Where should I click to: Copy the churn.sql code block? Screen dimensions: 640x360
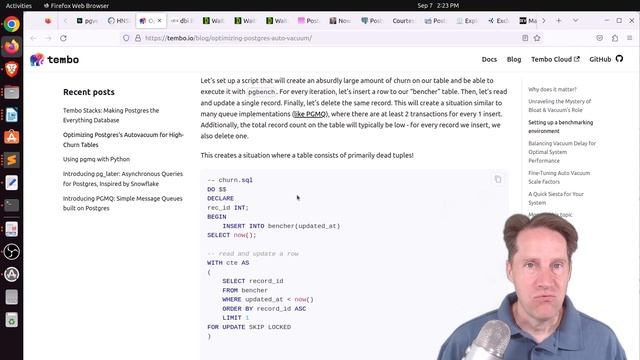498,179
